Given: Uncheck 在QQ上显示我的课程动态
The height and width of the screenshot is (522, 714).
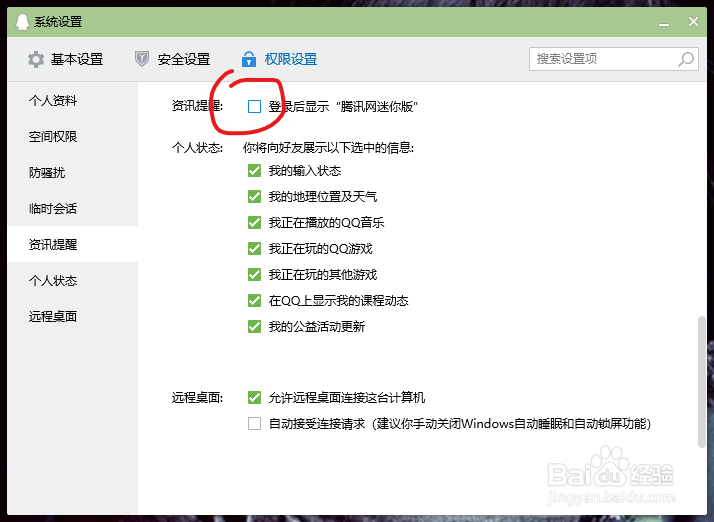Looking at the screenshot, I should (254, 301).
